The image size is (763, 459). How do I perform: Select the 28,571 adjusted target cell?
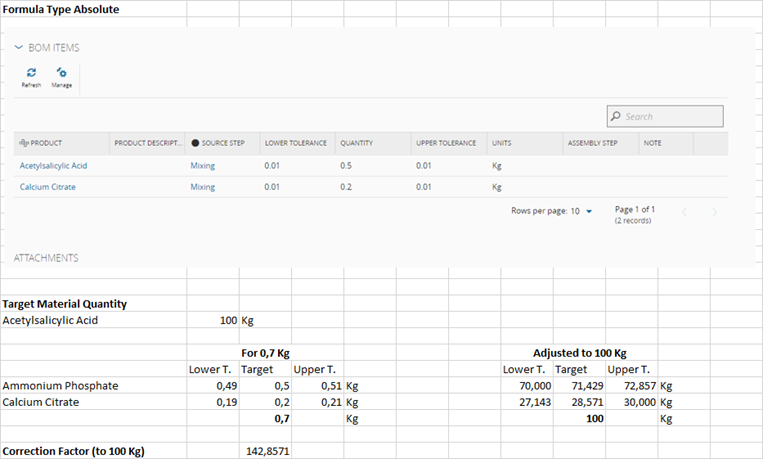(579, 403)
